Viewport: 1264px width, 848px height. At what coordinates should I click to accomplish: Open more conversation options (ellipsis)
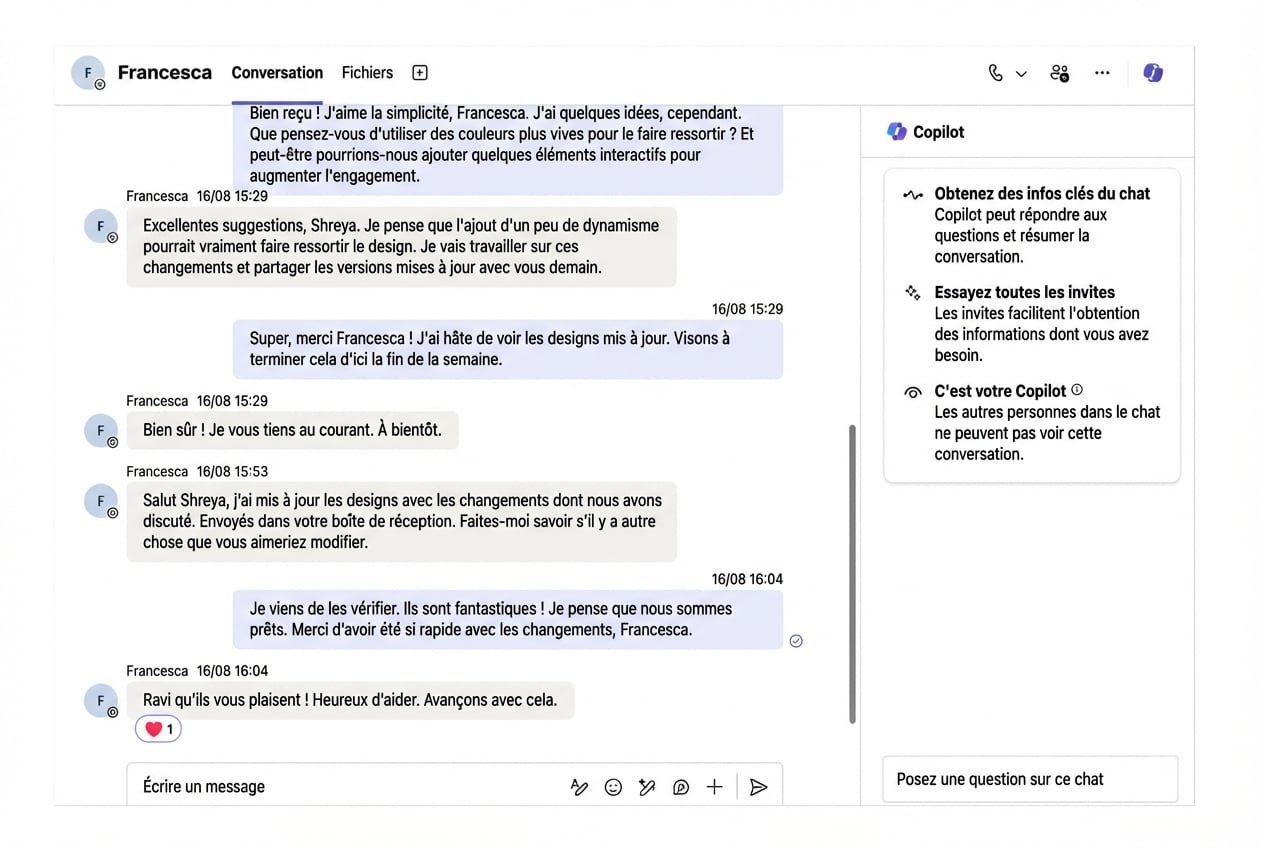1102,73
